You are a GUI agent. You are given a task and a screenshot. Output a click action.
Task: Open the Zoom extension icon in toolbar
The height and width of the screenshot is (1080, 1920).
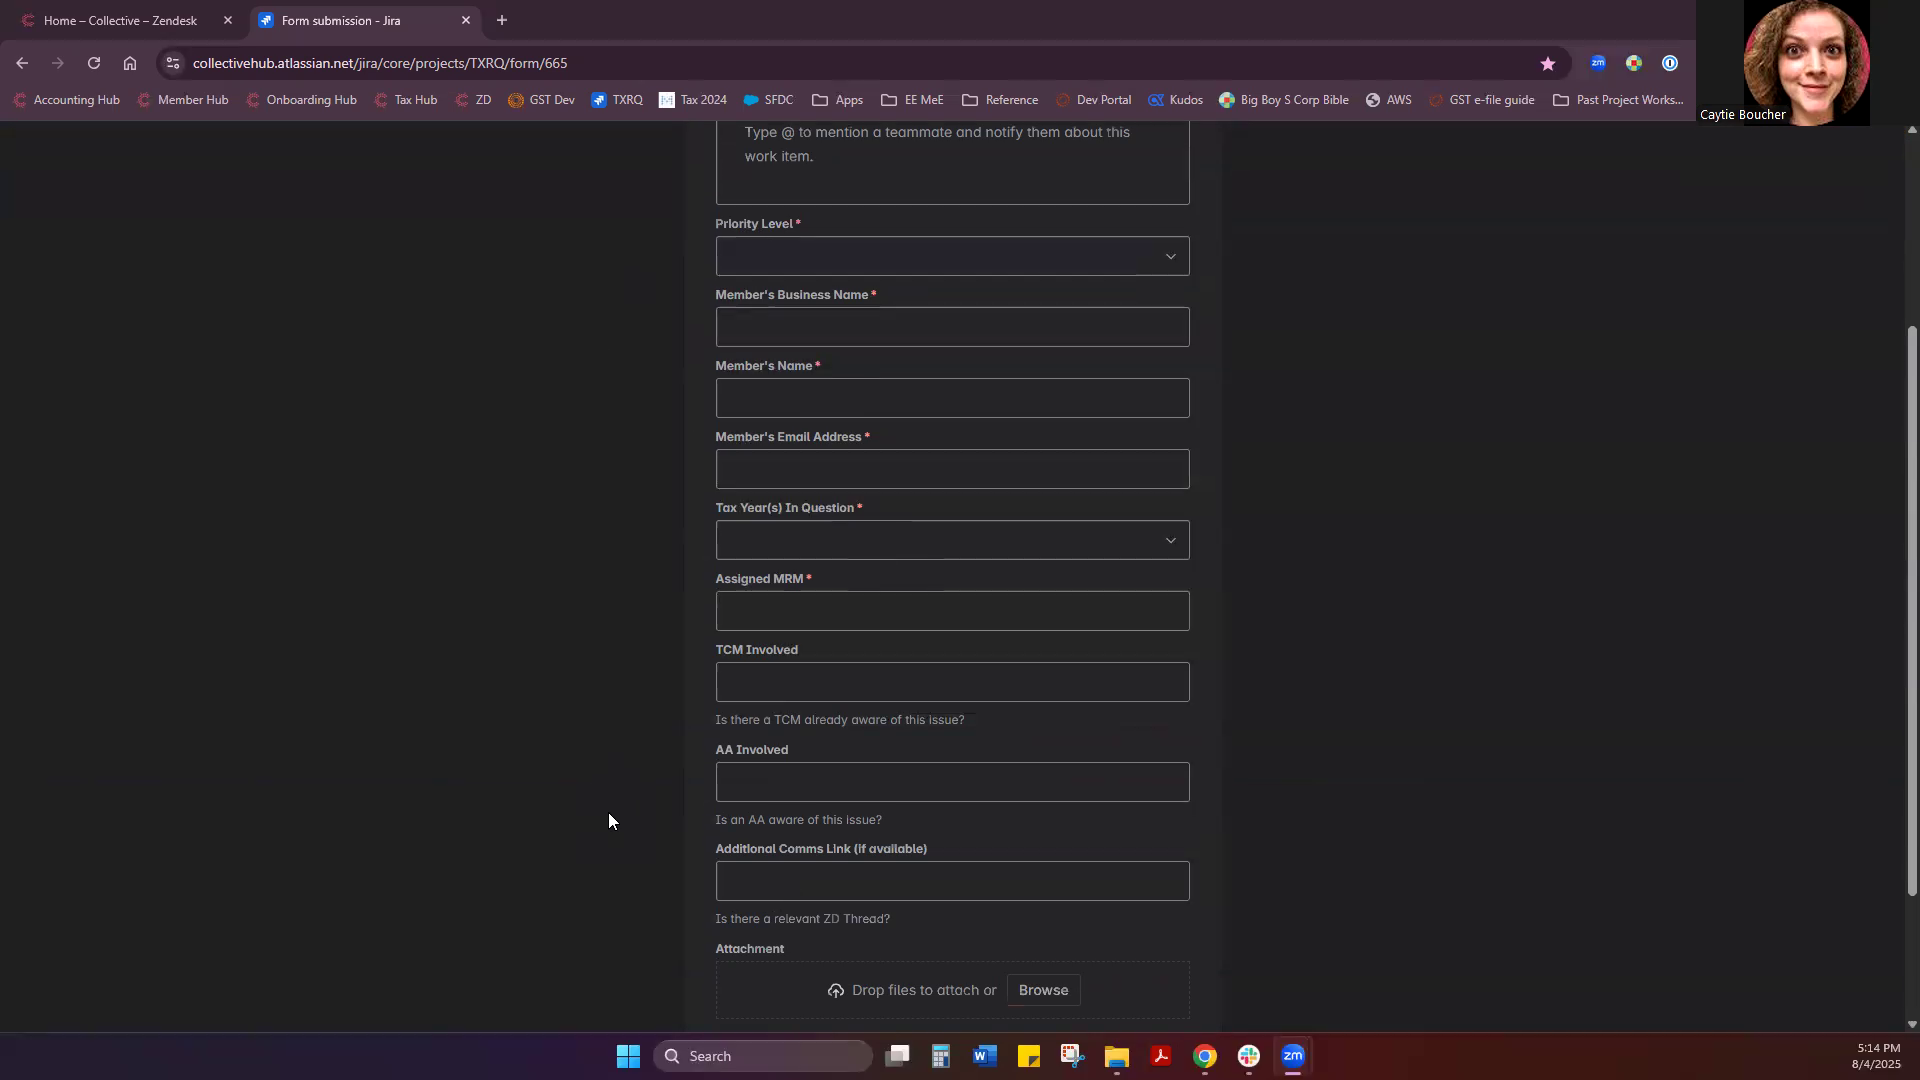1598,63
